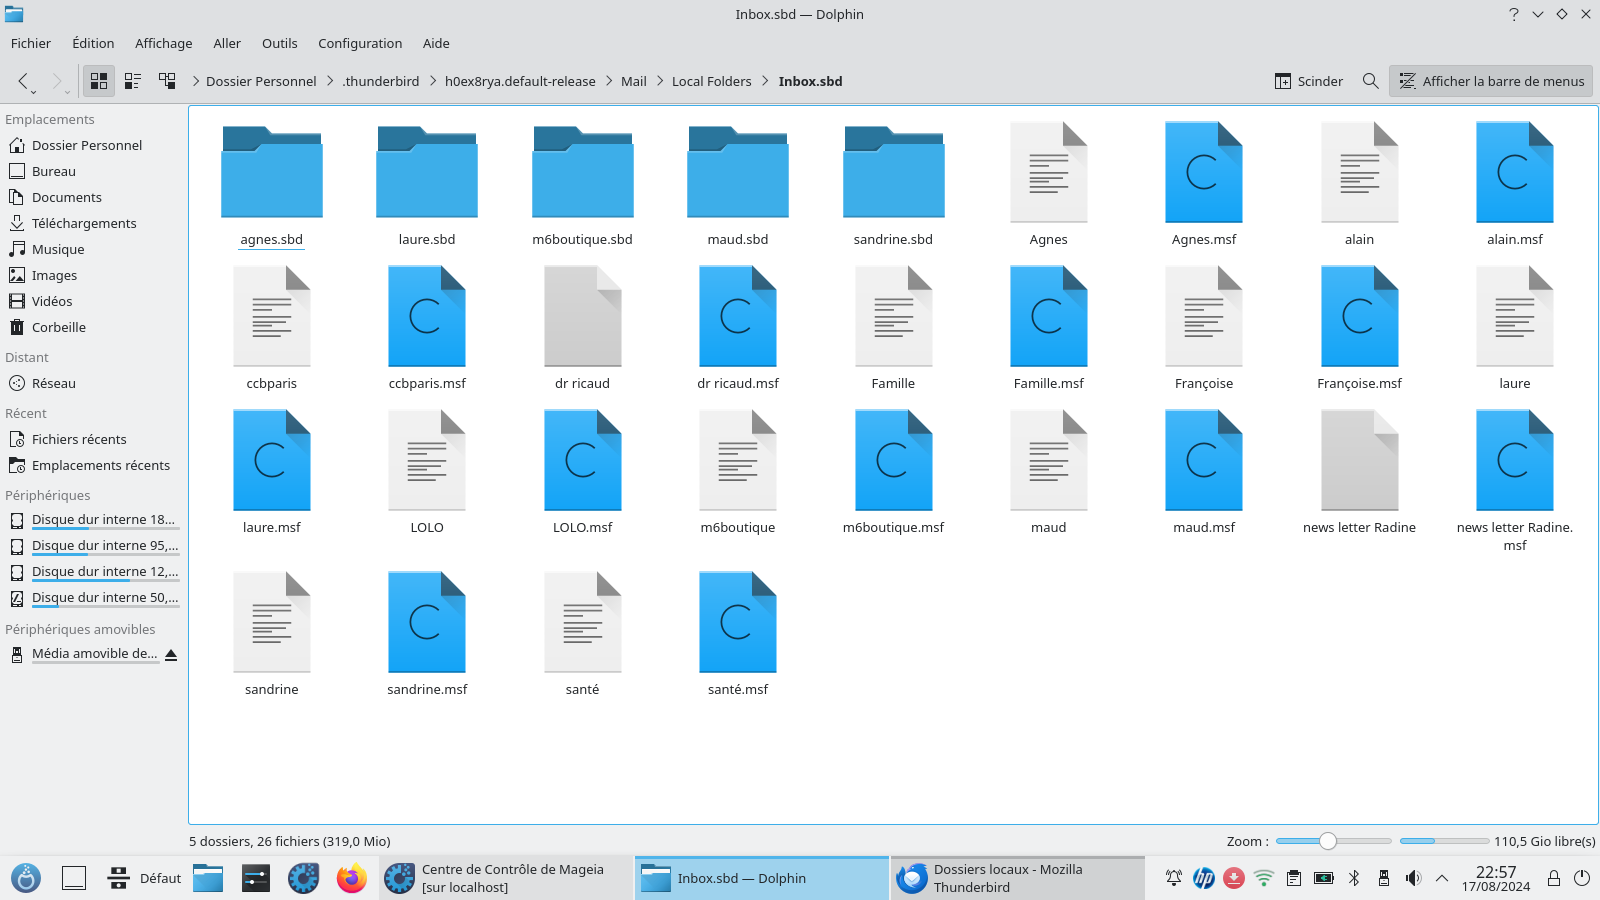
Task: Select the sandrine.sbd folder icon
Action: [x=894, y=172]
